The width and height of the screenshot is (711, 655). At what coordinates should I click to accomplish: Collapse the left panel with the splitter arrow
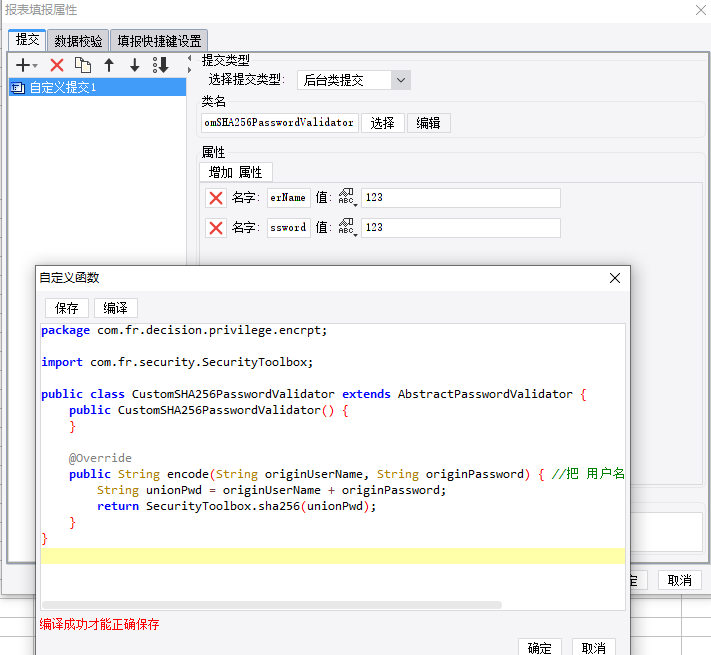point(190,58)
